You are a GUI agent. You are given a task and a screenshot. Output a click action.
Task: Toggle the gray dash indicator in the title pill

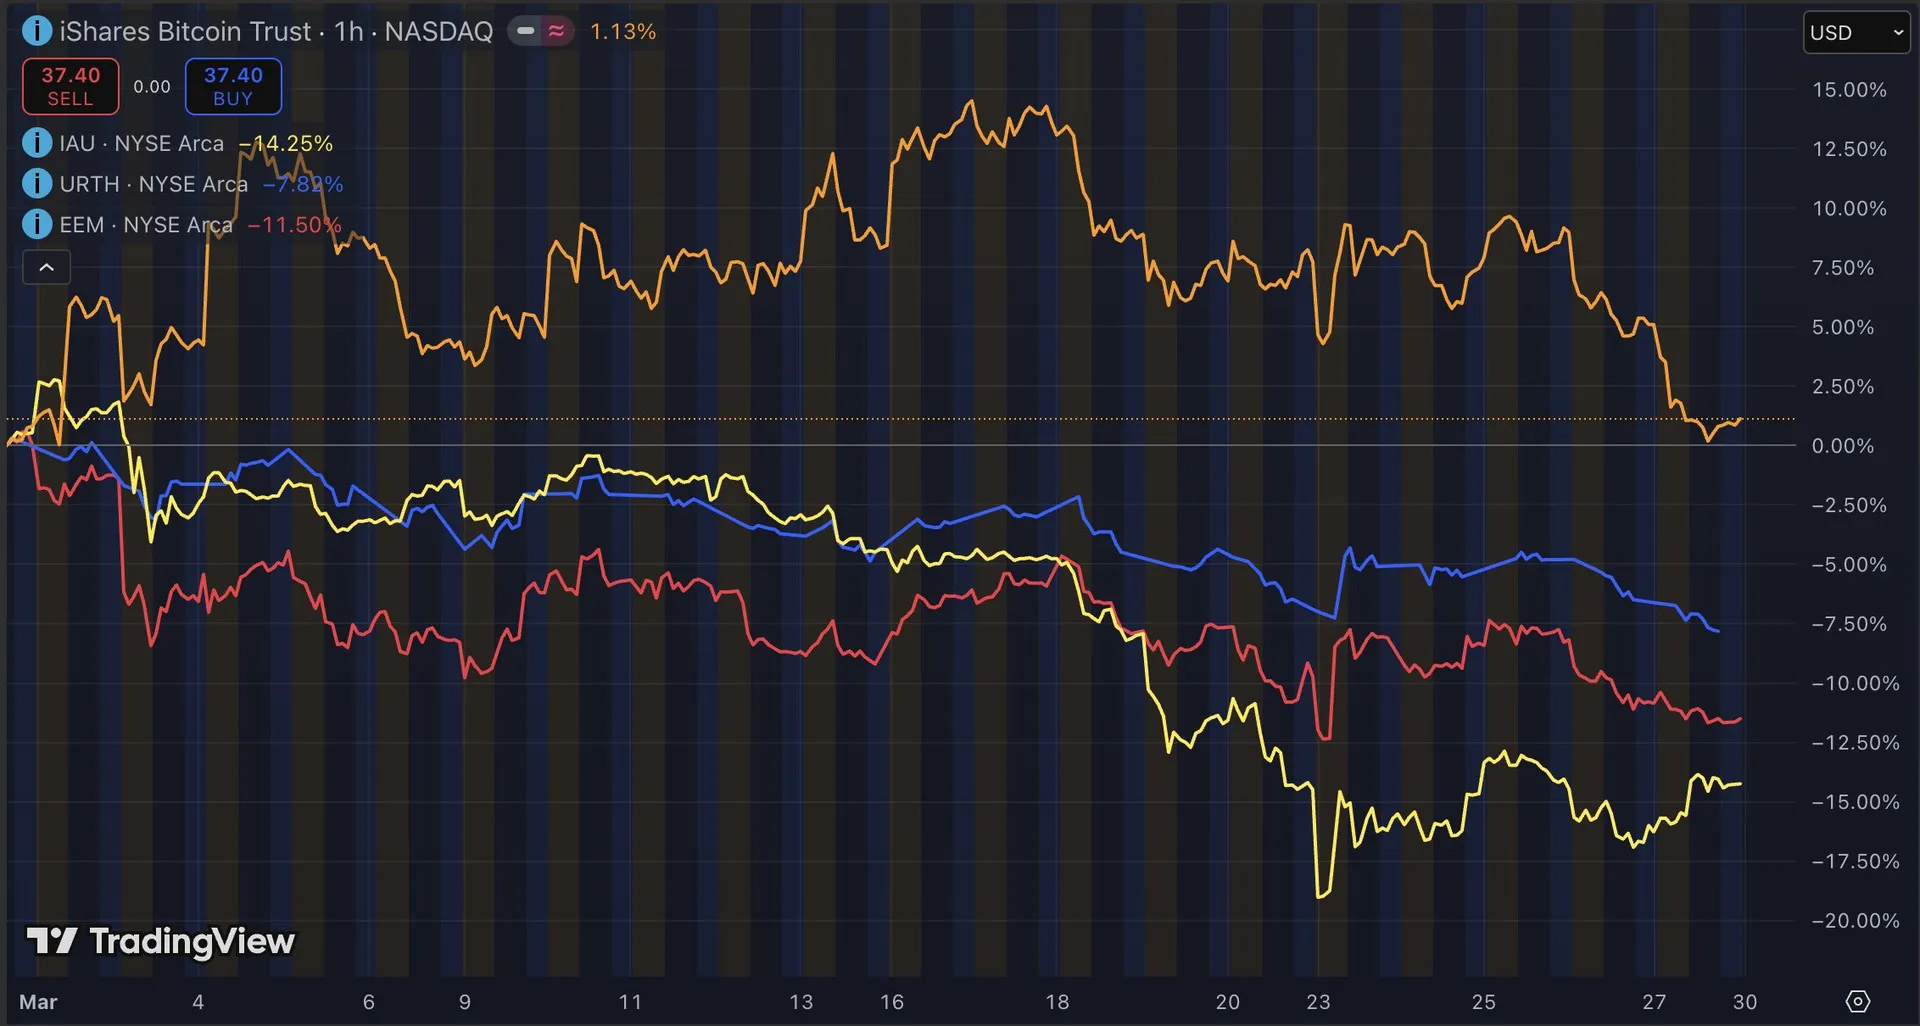526,31
